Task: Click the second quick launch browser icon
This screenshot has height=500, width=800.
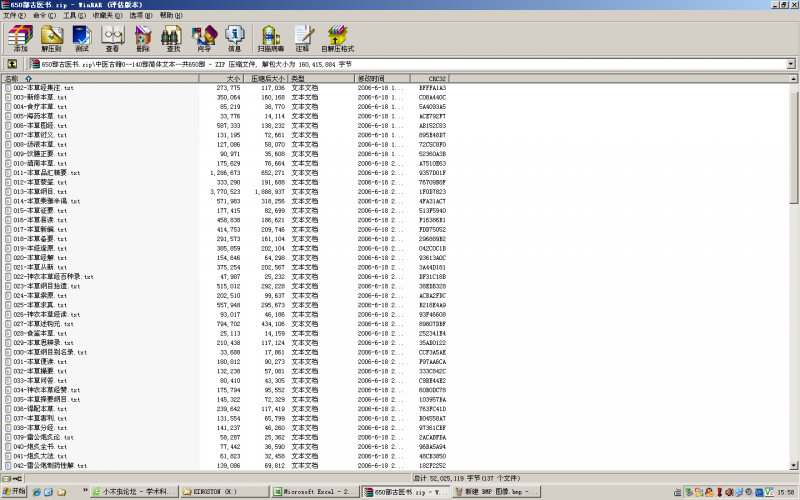Action: [48, 492]
